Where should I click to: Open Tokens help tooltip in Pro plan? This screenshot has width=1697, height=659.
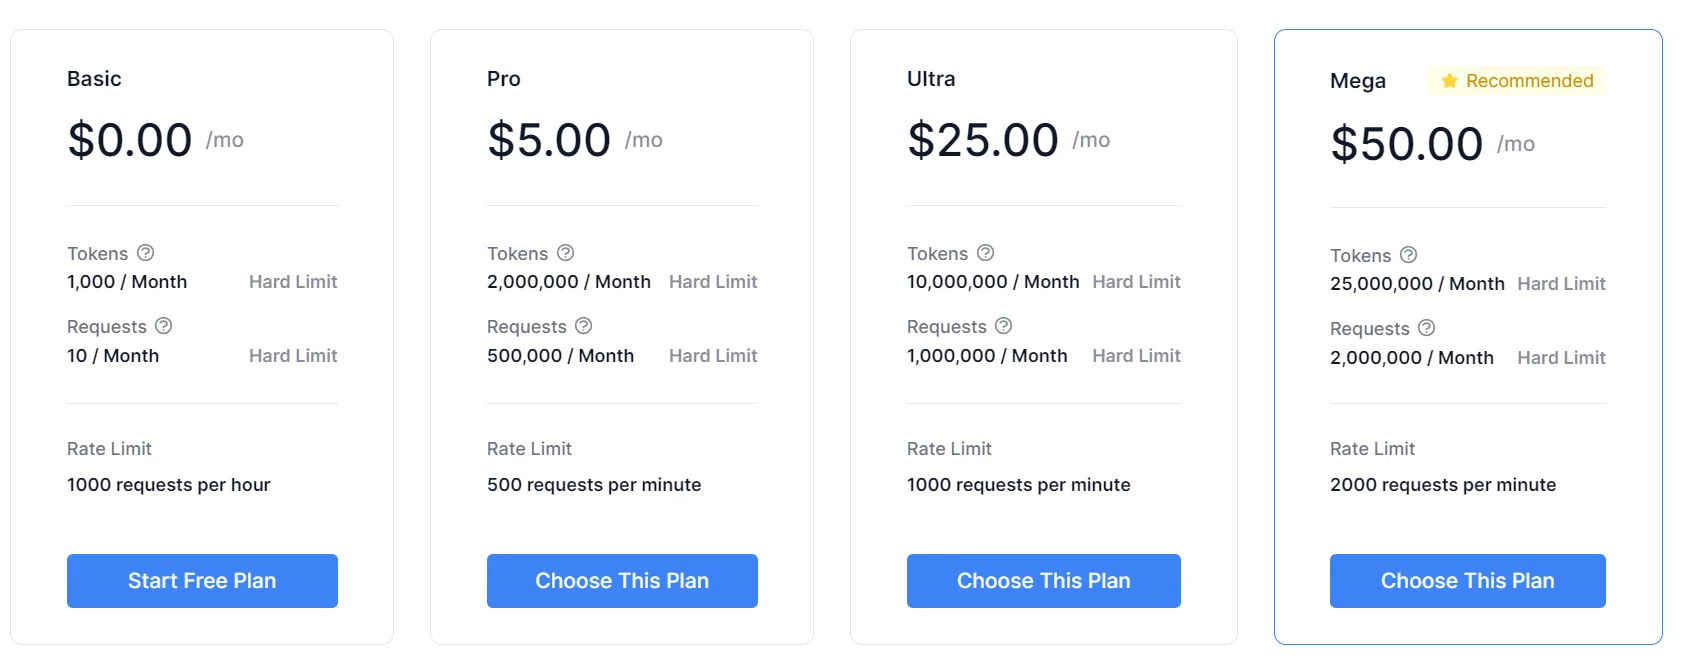pyautogui.click(x=566, y=253)
